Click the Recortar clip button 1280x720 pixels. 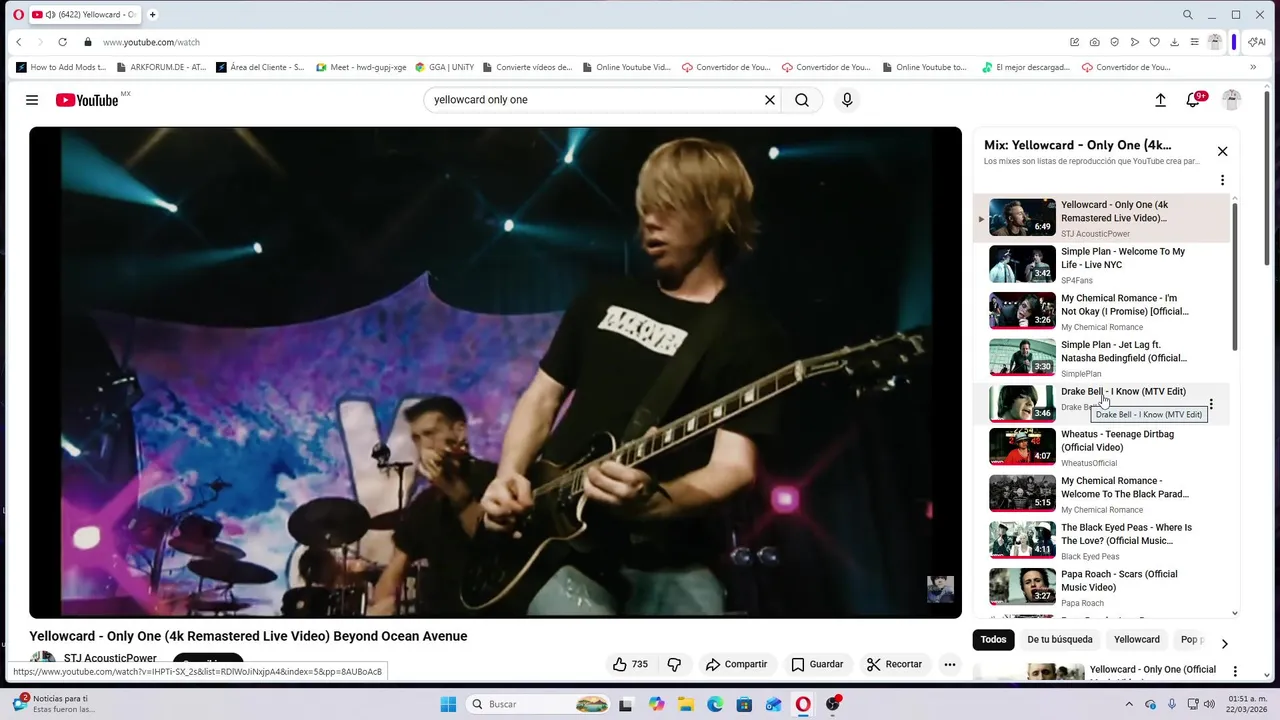894,664
